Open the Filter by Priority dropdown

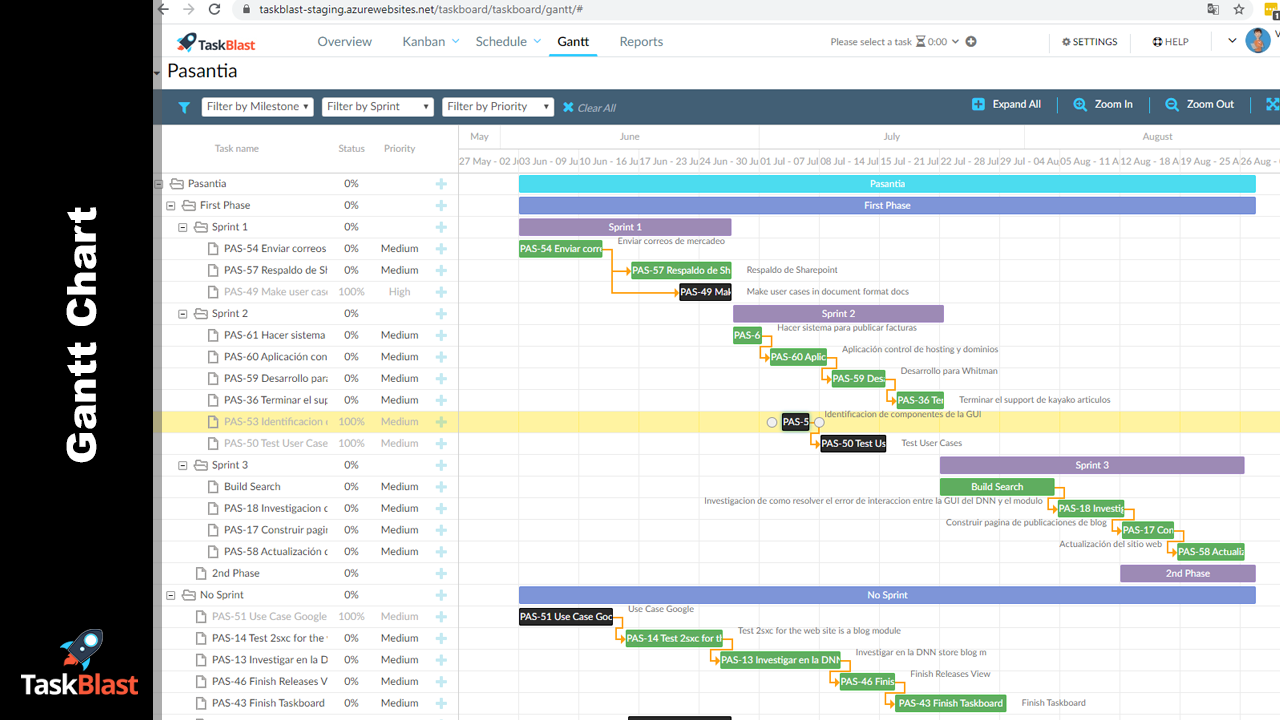(x=498, y=107)
